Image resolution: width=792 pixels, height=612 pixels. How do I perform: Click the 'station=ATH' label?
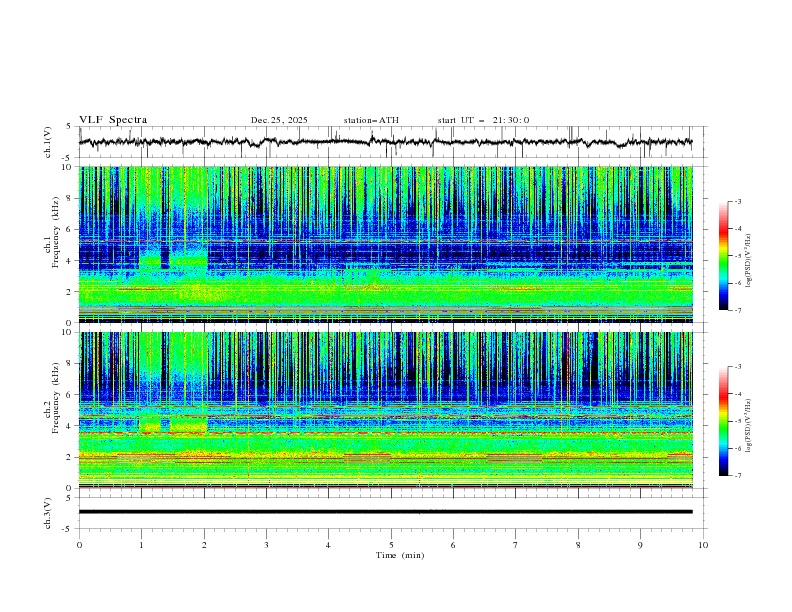pos(371,120)
